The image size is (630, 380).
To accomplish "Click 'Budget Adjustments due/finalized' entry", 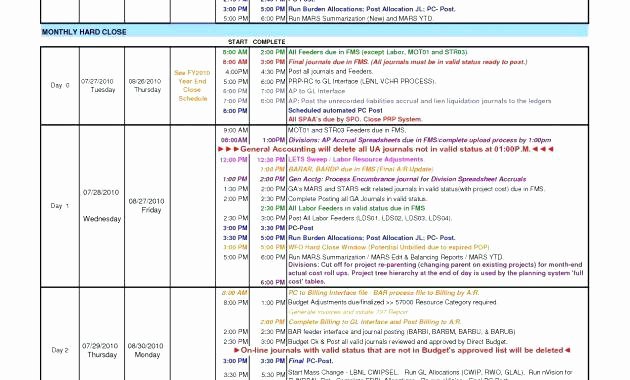I will [x=392, y=302].
